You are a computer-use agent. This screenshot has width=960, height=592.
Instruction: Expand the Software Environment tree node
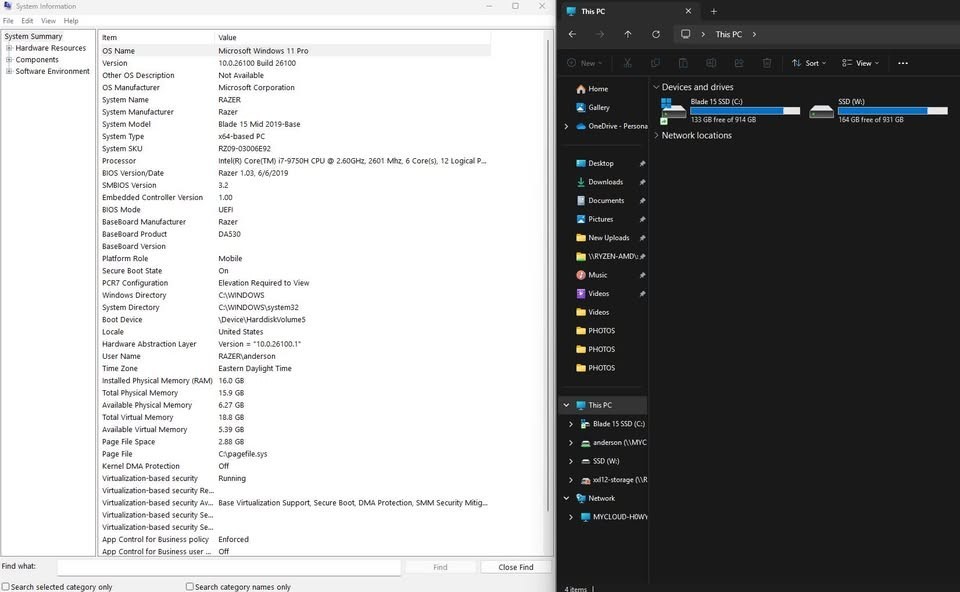[9, 71]
